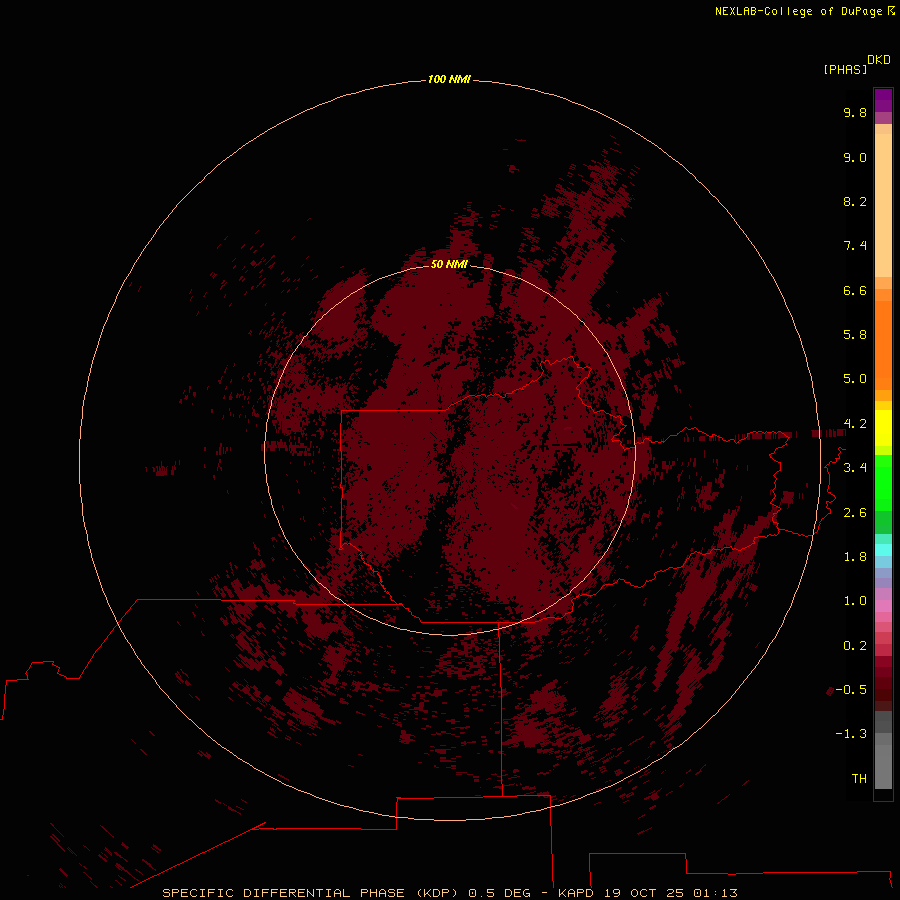Click the 5.0 value on the scale
900x900 pixels.
pyautogui.click(x=855, y=379)
